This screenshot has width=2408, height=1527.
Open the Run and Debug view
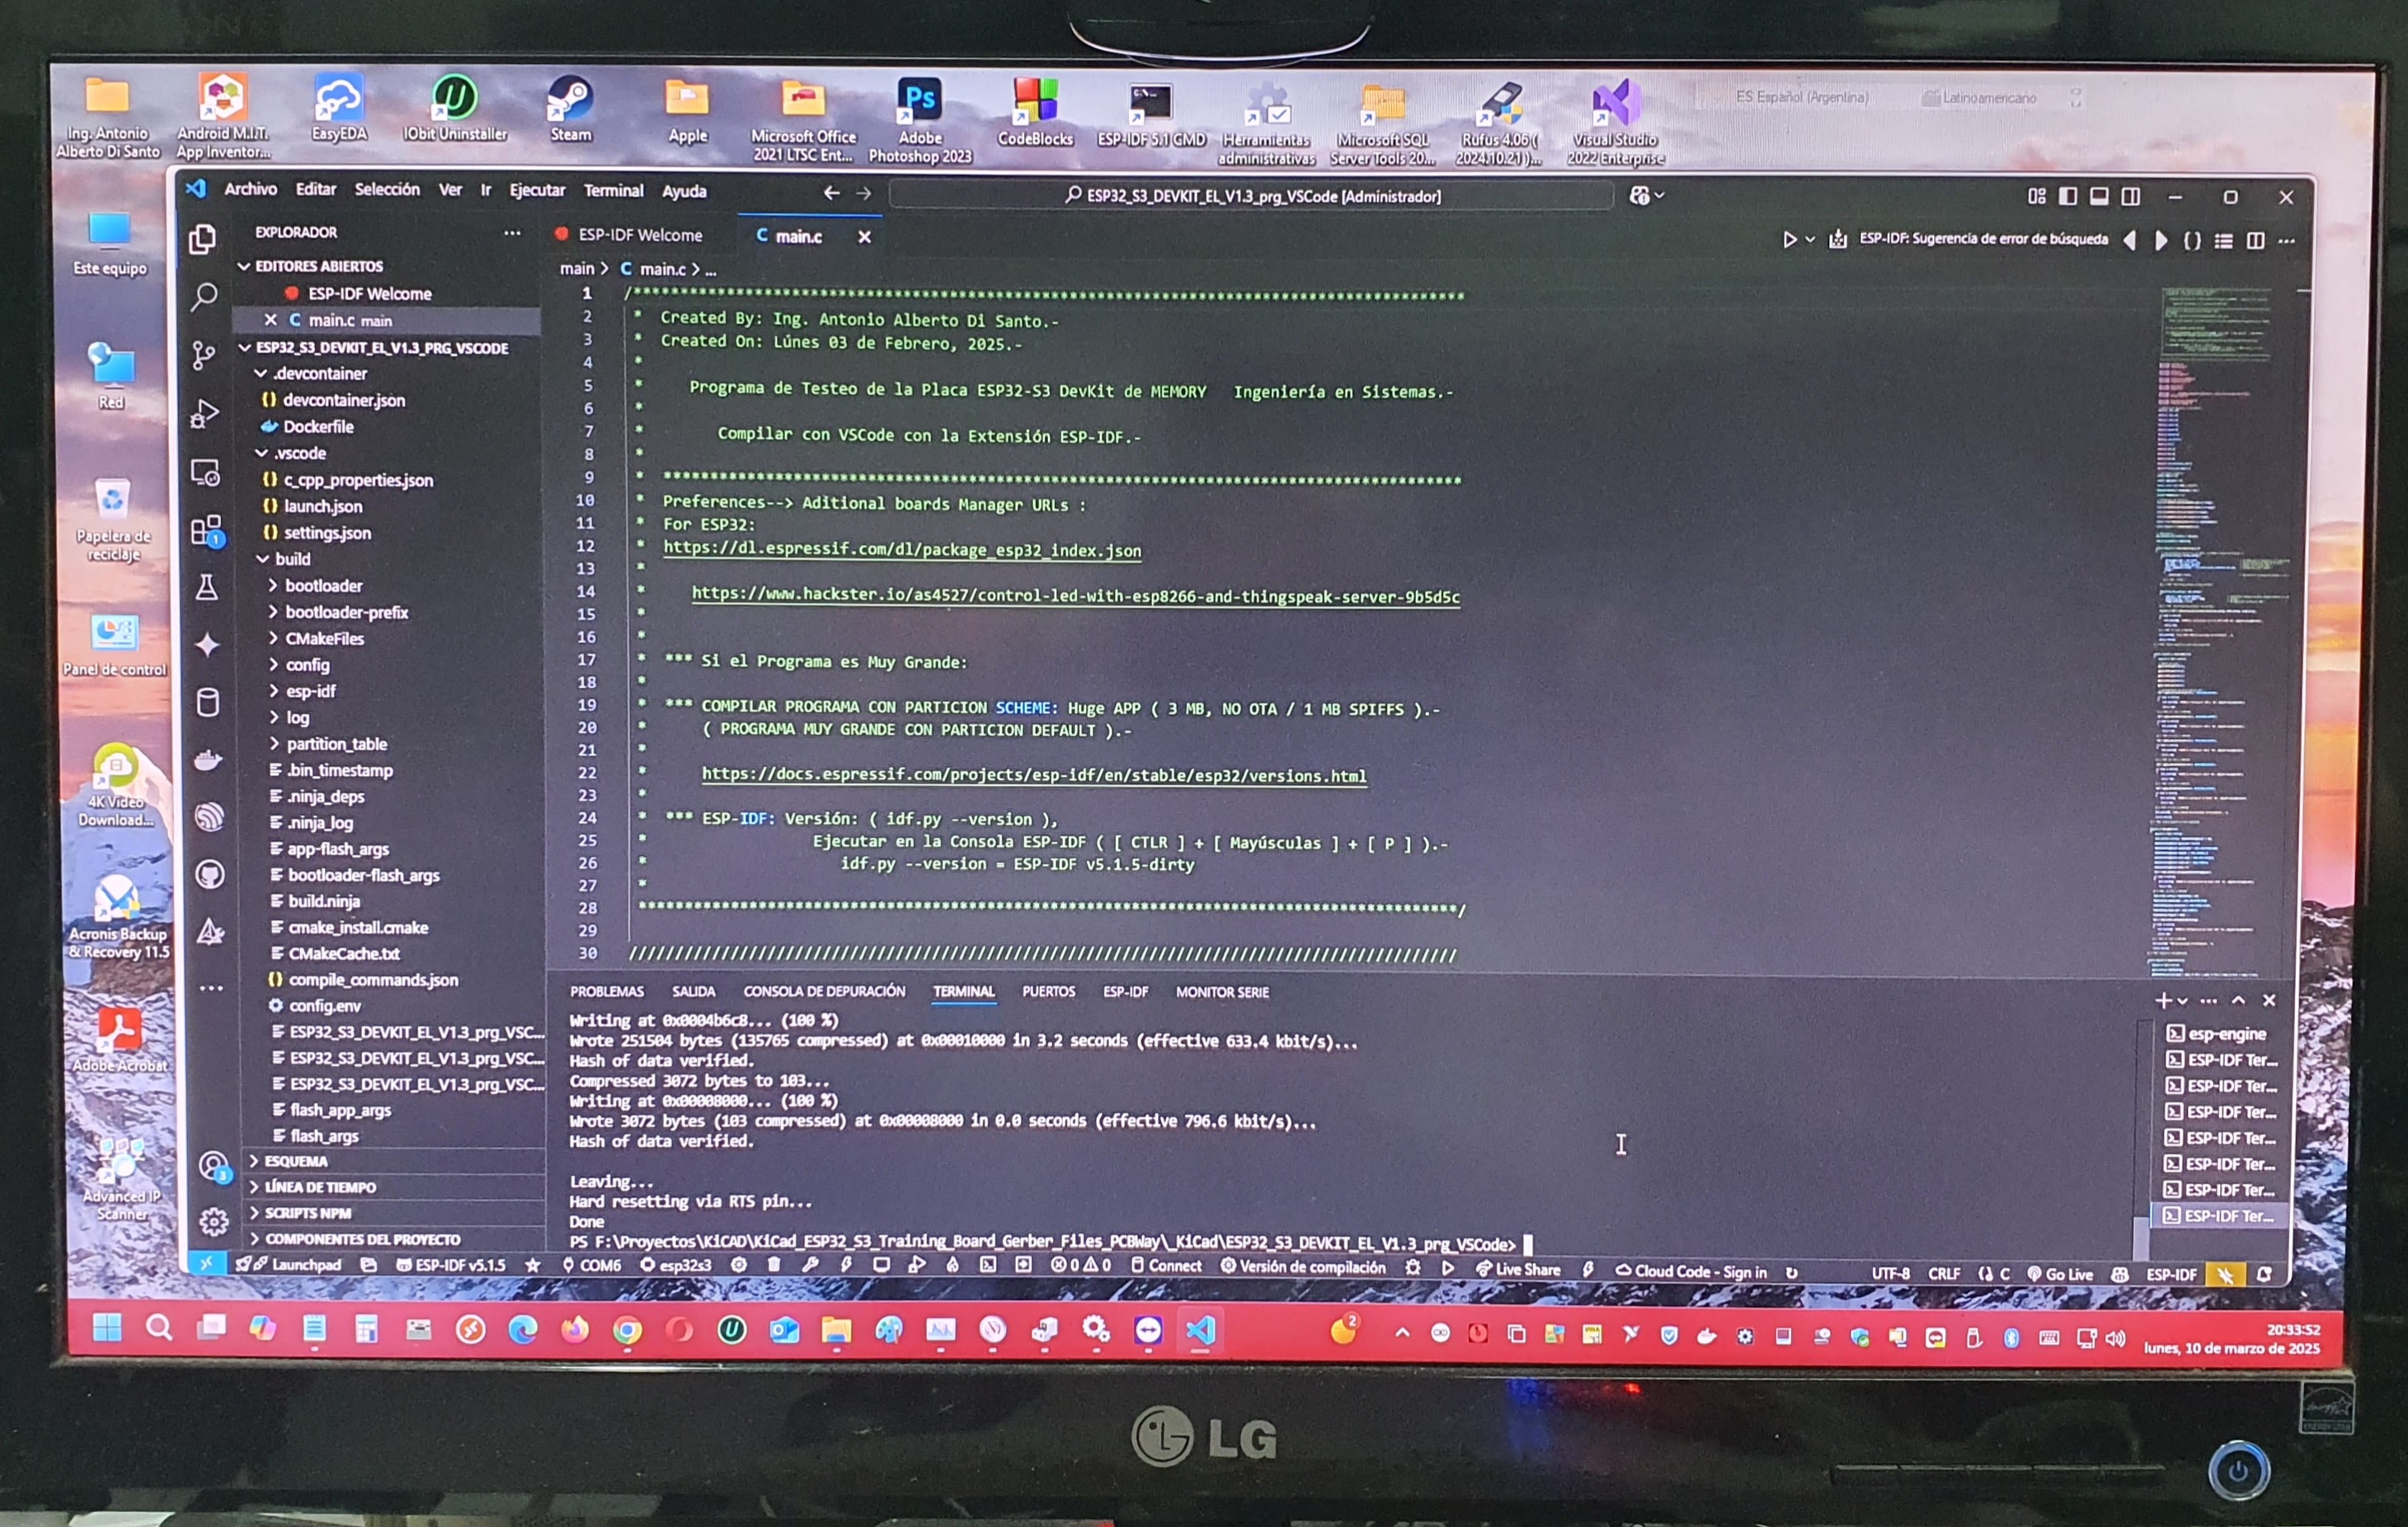click(205, 413)
